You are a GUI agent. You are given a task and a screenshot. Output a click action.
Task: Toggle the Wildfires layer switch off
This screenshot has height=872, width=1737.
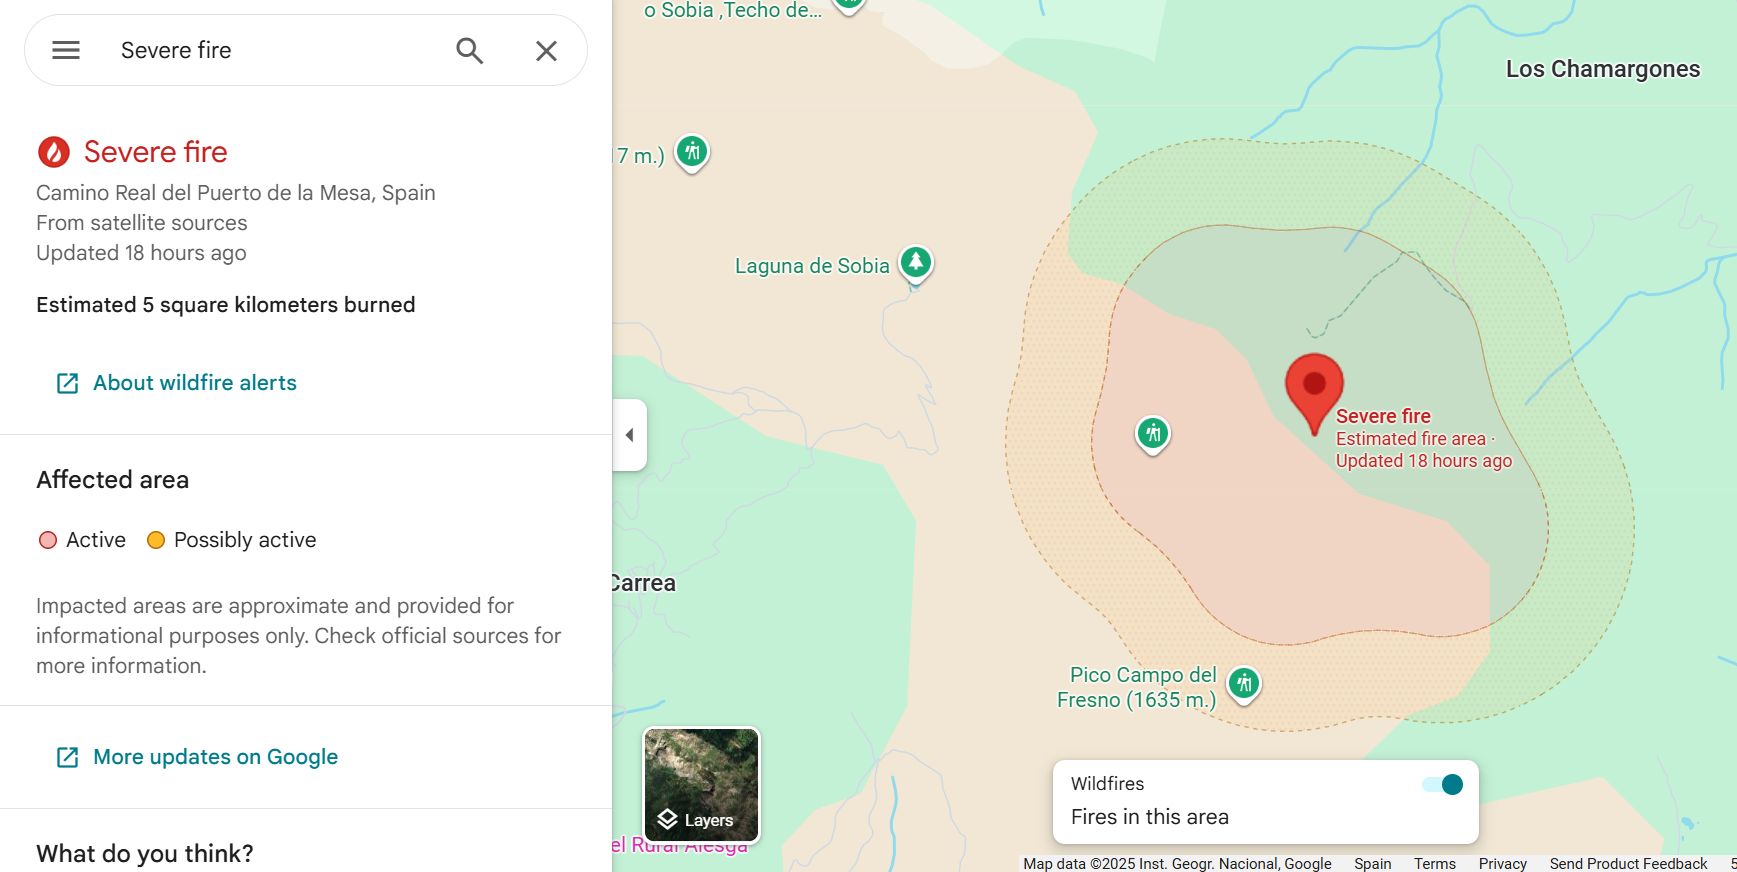coord(1442,784)
